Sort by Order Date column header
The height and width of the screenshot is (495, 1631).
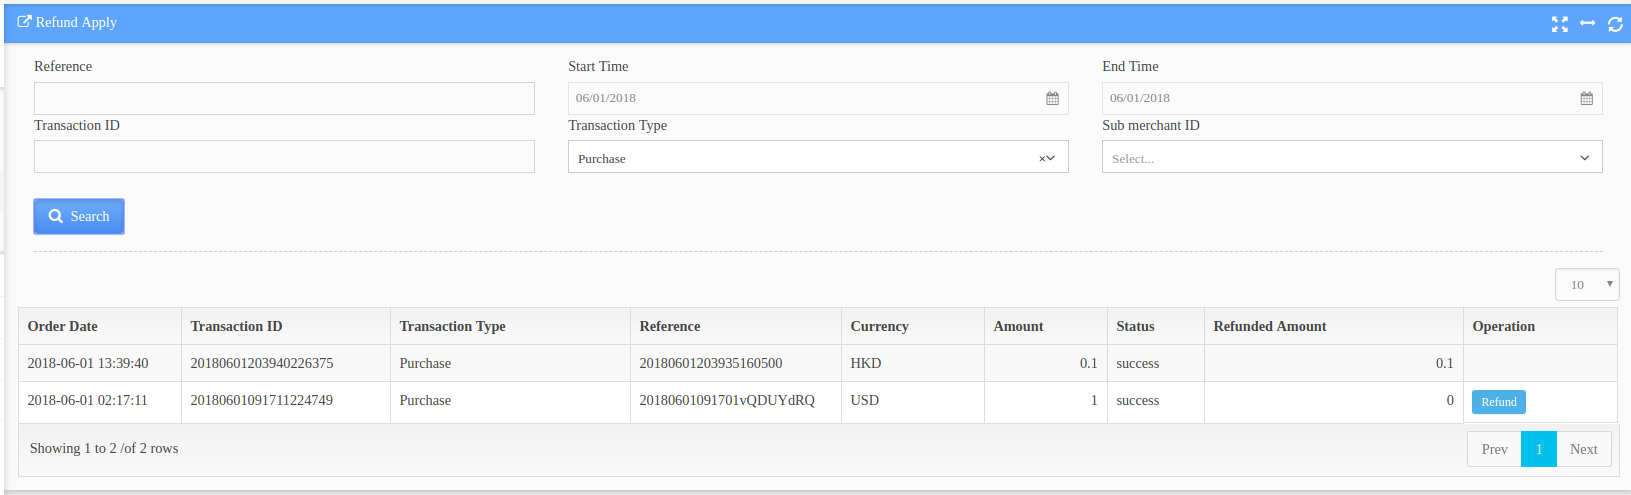pyautogui.click(x=63, y=326)
